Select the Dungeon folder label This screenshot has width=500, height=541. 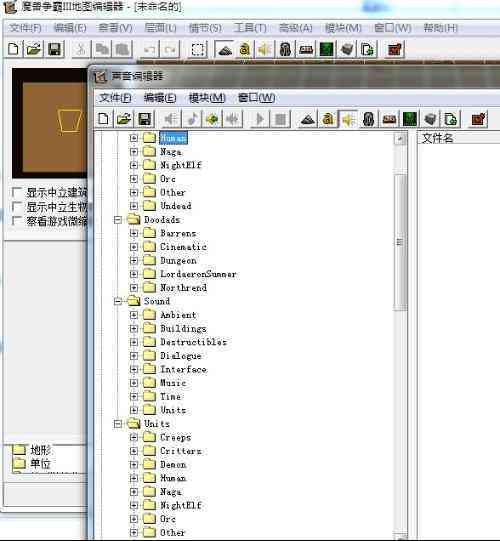click(178, 260)
